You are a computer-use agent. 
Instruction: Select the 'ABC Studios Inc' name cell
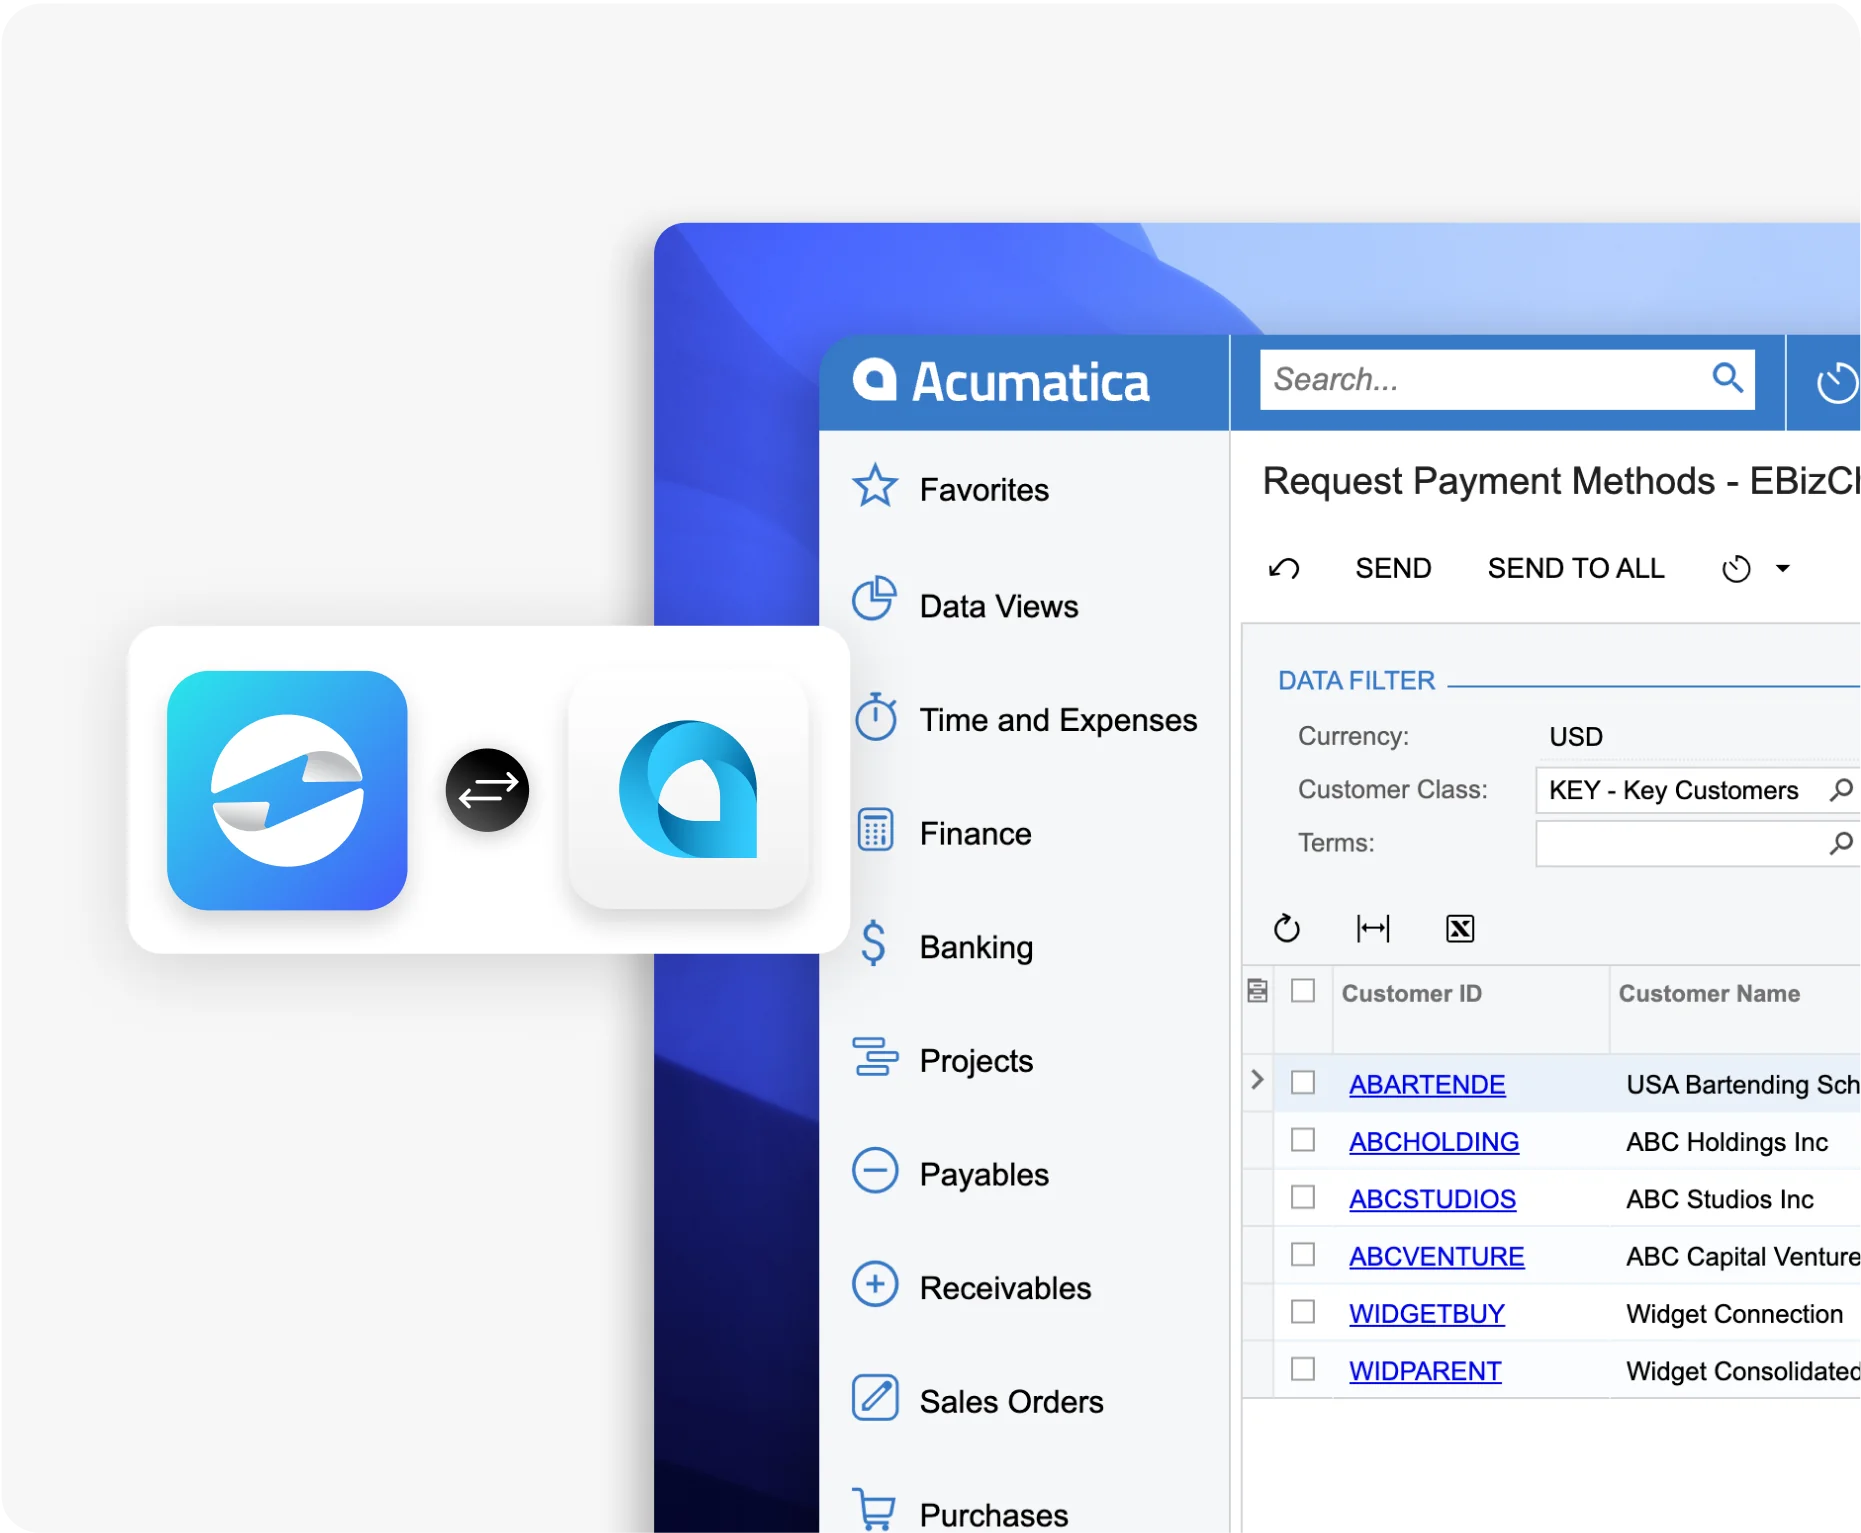pyautogui.click(x=1720, y=1199)
